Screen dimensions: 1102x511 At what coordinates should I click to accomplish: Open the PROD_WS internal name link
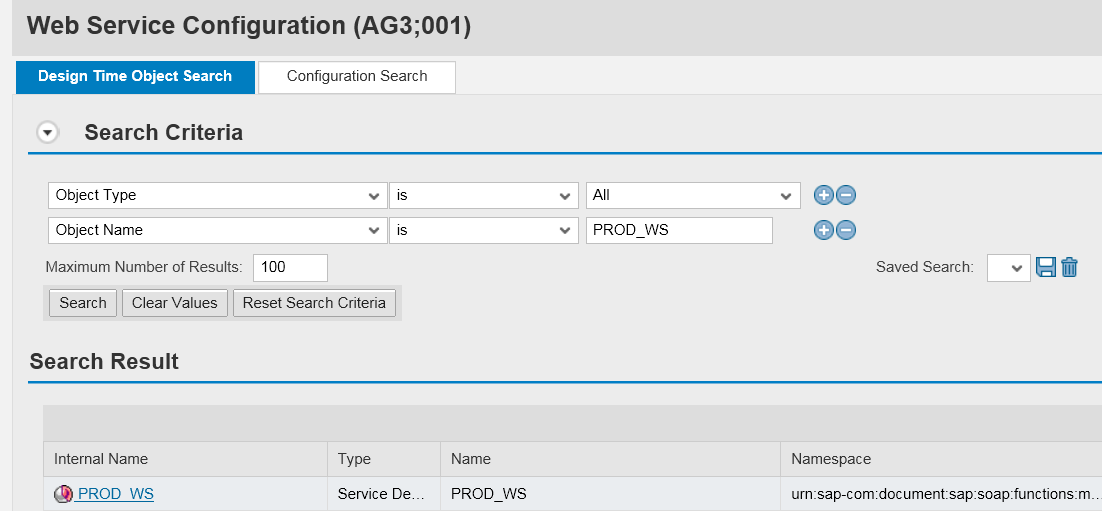click(115, 494)
